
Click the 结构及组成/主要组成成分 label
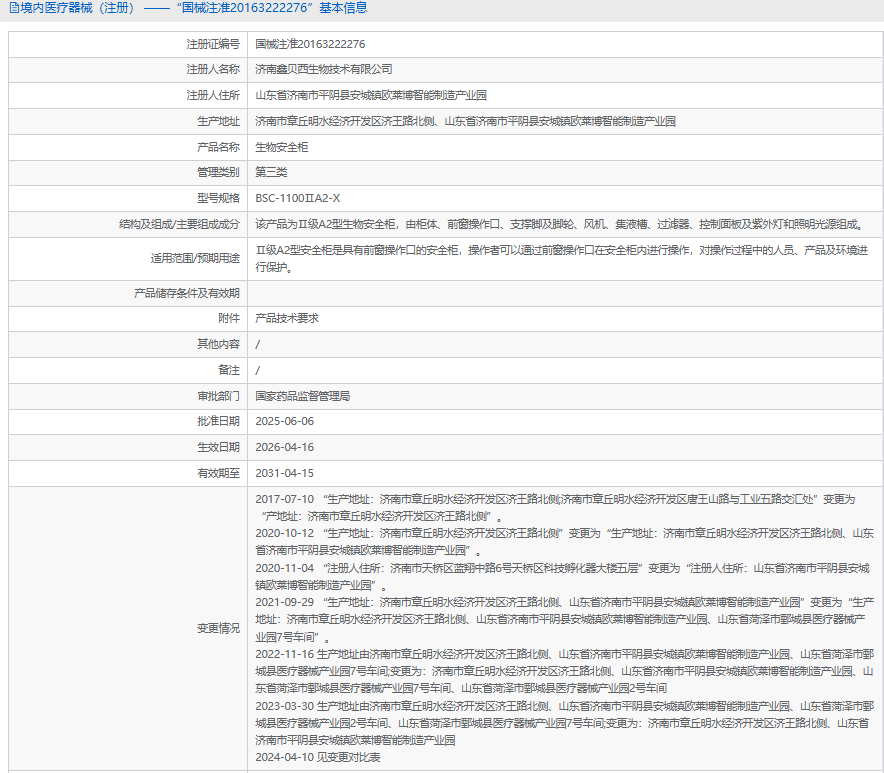pyautogui.click(x=179, y=224)
